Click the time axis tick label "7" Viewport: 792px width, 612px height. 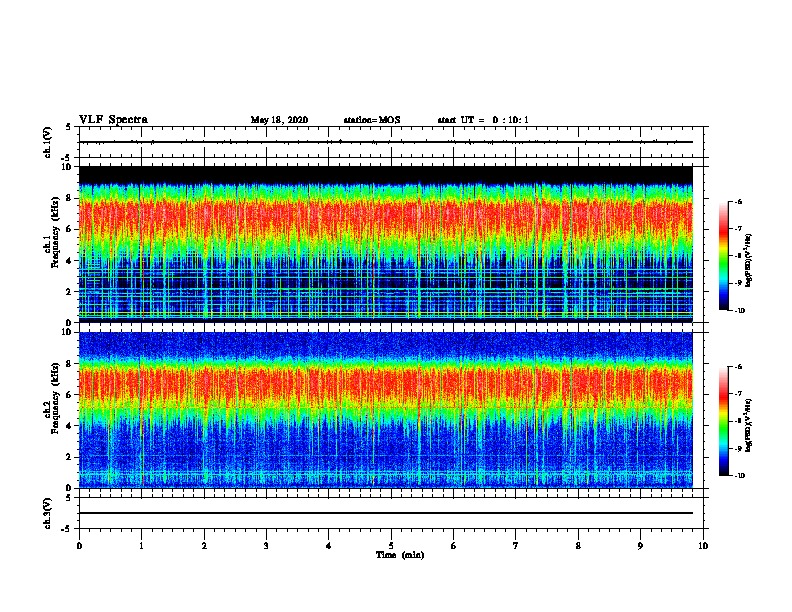pyautogui.click(x=516, y=546)
